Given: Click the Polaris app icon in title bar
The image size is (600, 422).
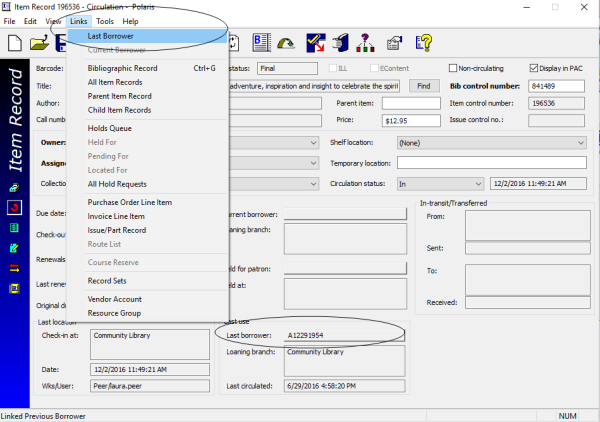Looking at the screenshot, I should point(6,7).
